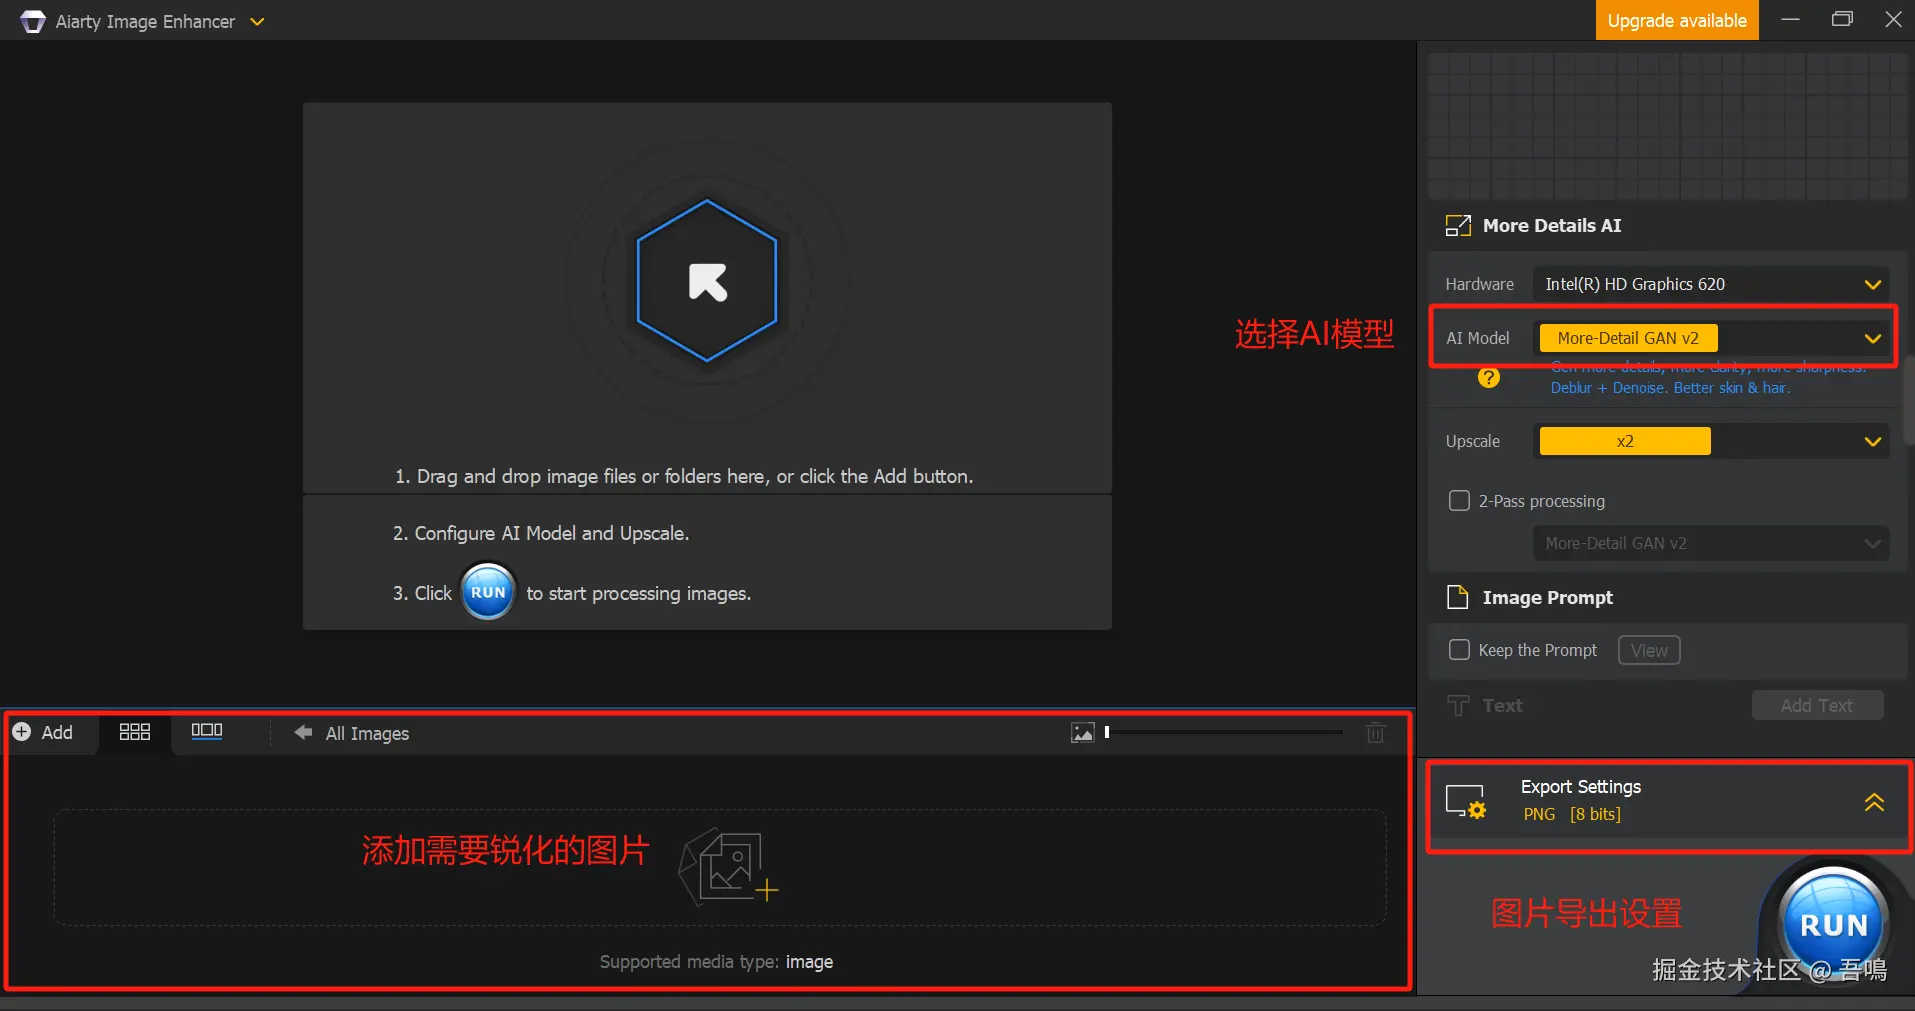Click the More Details AI heading

(x=1552, y=226)
